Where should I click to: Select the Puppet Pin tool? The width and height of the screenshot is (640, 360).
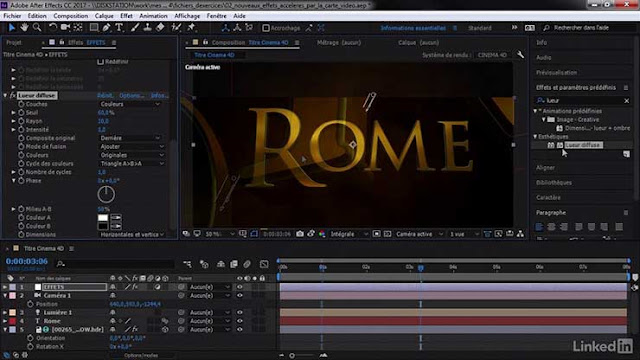[191, 28]
